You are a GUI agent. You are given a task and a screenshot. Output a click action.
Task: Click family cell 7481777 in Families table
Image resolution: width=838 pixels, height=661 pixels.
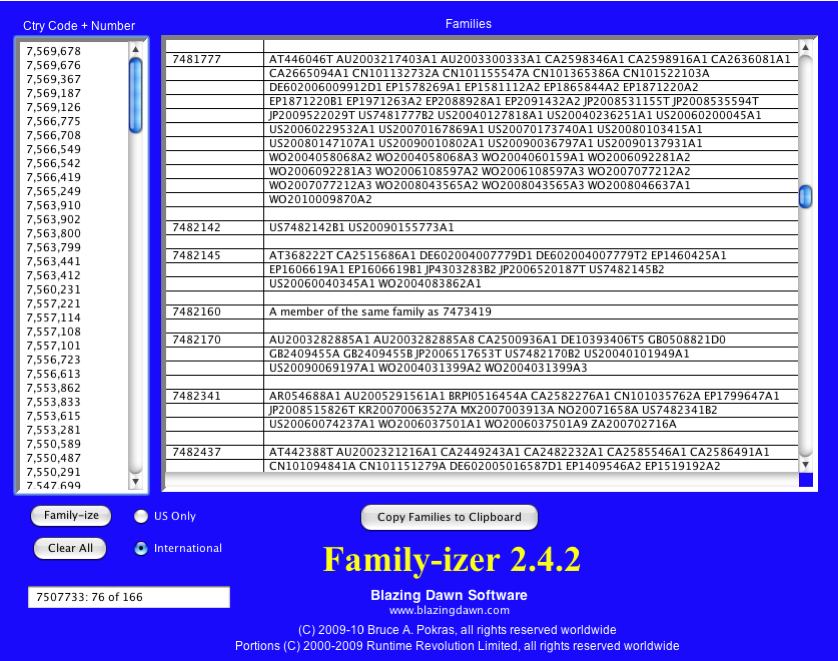point(215,59)
